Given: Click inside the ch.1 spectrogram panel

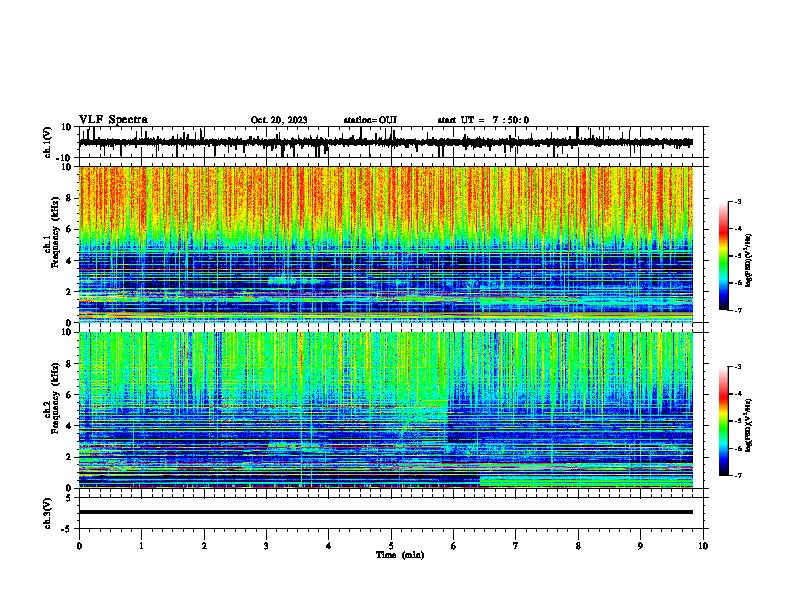Looking at the screenshot, I should tap(386, 244).
